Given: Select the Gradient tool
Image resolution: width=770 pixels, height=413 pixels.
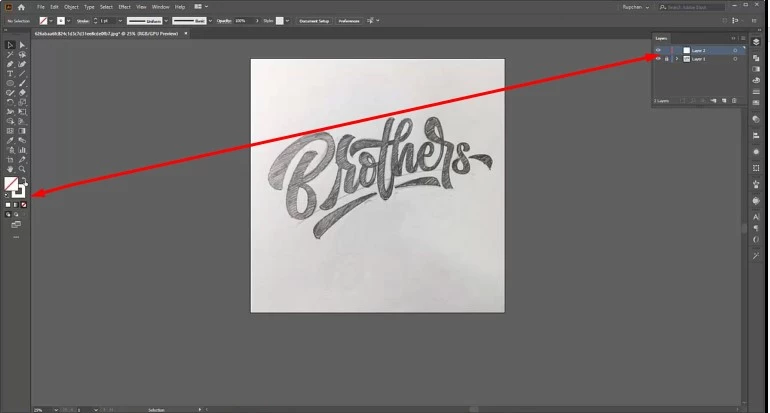Looking at the screenshot, I should [22, 131].
